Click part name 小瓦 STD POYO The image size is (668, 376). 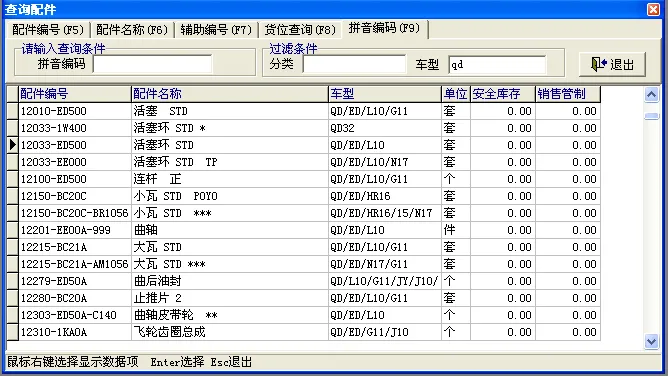(x=176, y=196)
